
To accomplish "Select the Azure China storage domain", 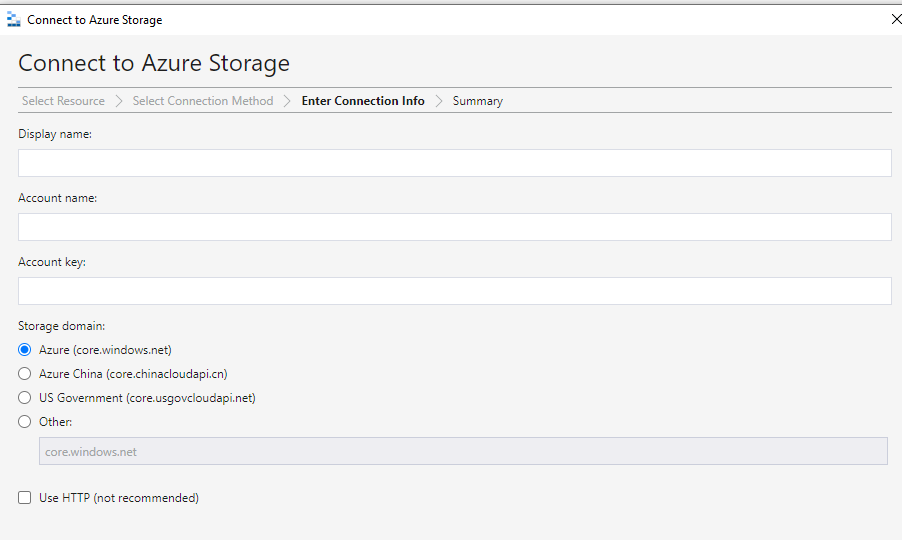I will pyautogui.click(x=24, y=374).
